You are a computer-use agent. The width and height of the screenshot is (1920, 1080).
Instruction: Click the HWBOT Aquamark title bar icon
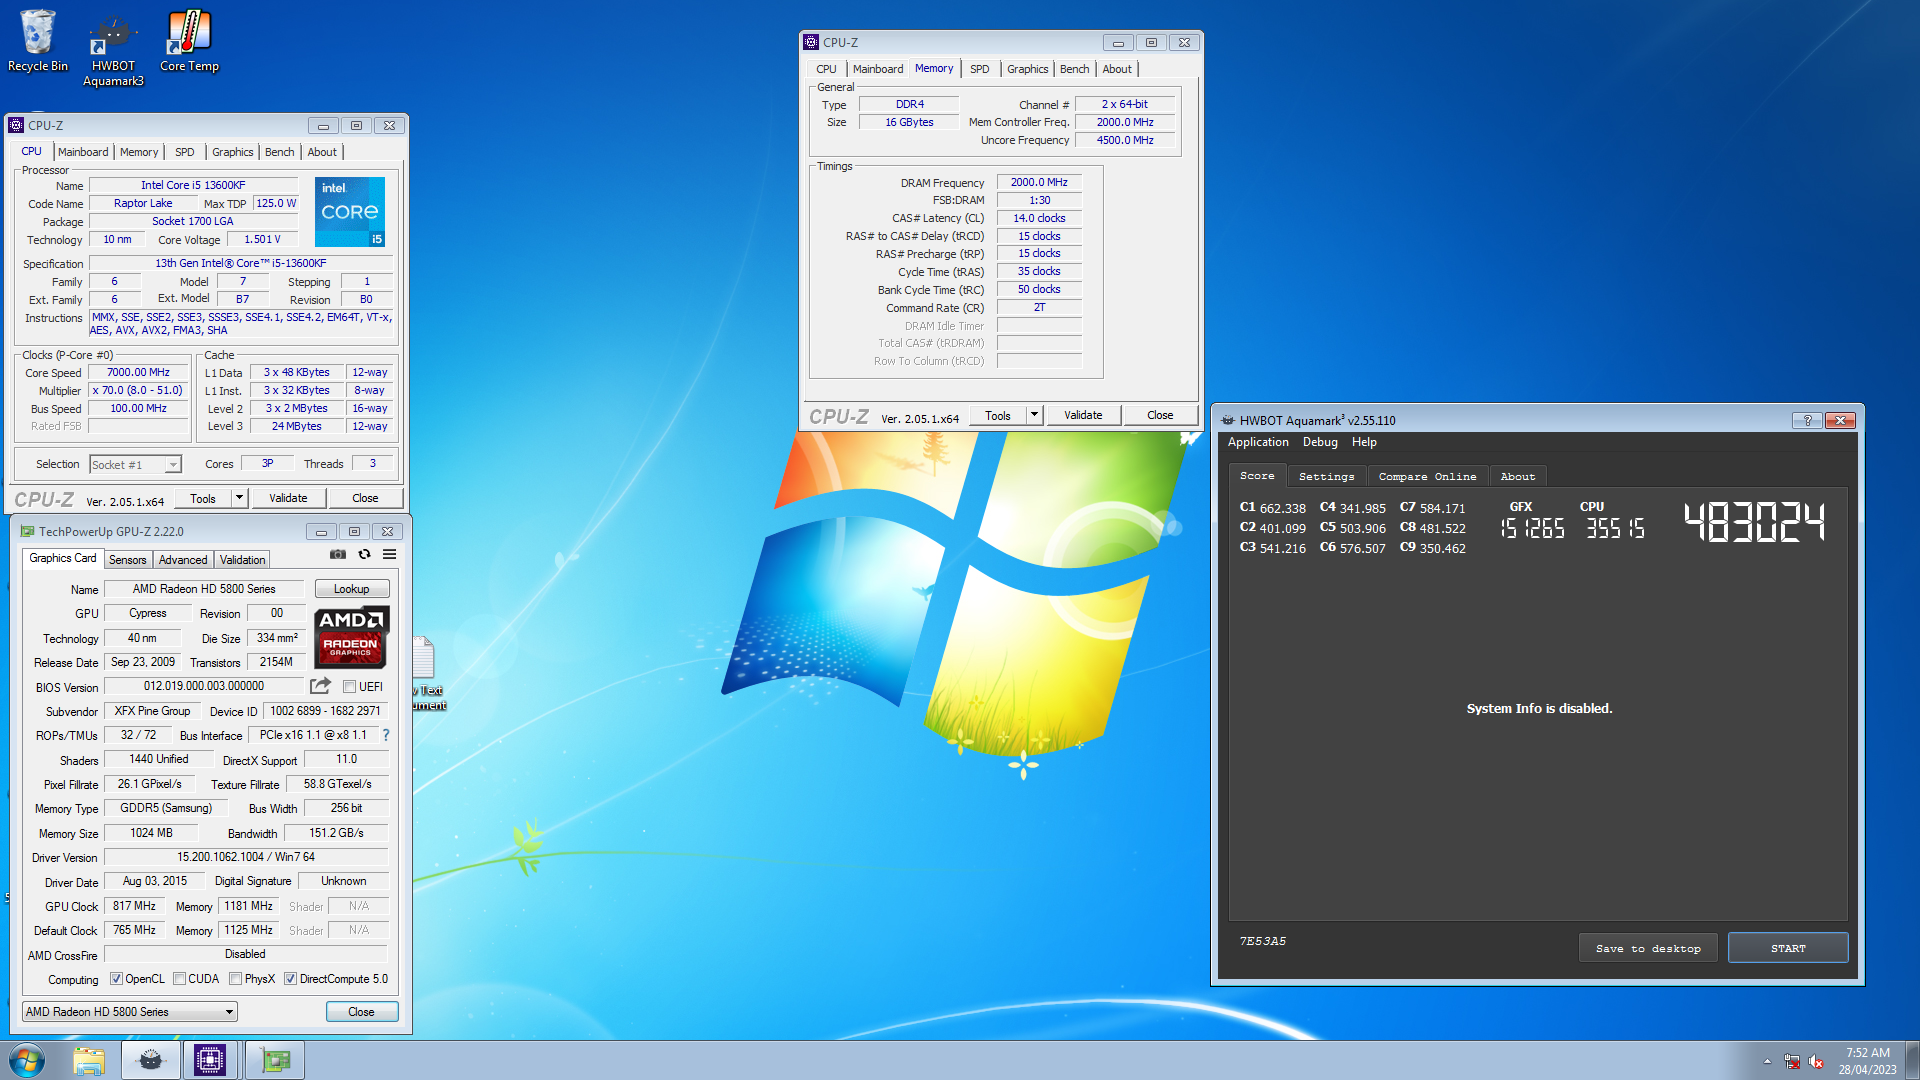tap(1227, 420)
